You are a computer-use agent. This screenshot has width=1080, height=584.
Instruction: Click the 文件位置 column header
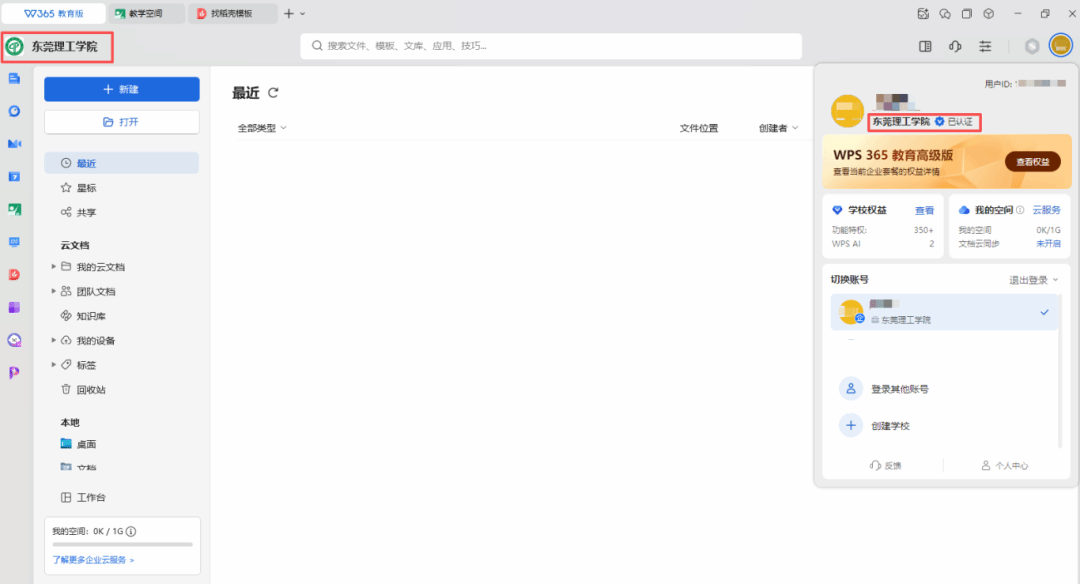[698, 128]
